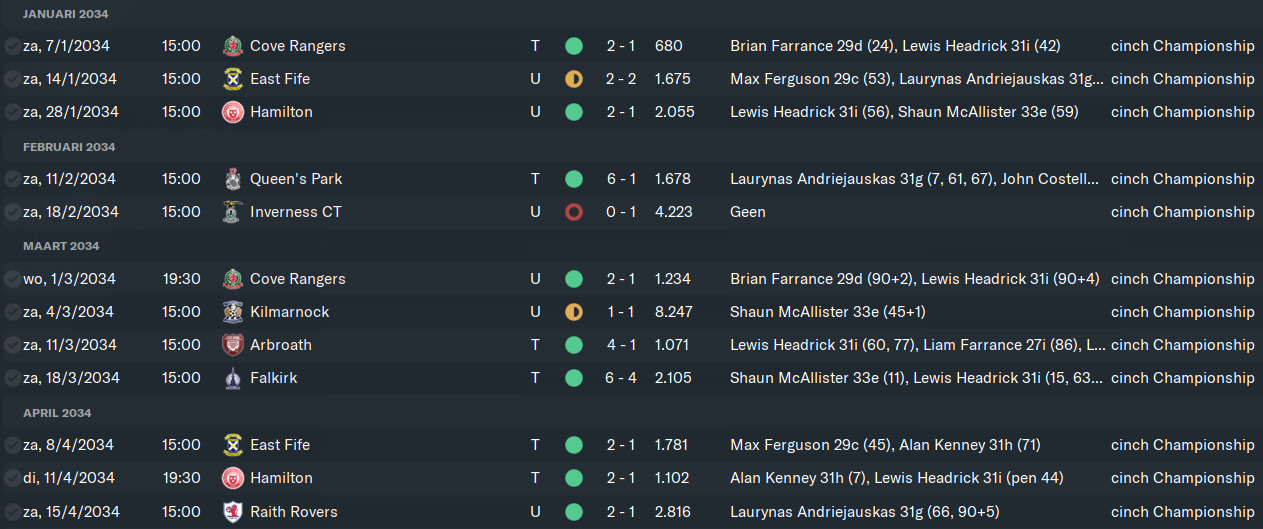The width and height of the screenshot is (1263, 529).
Task: Collapse the JANUARI 2034 month header
Action: [x=66, y=14]
